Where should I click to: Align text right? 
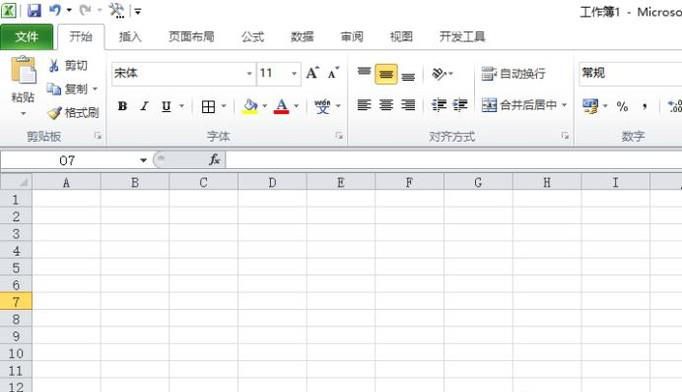point(408,105)
